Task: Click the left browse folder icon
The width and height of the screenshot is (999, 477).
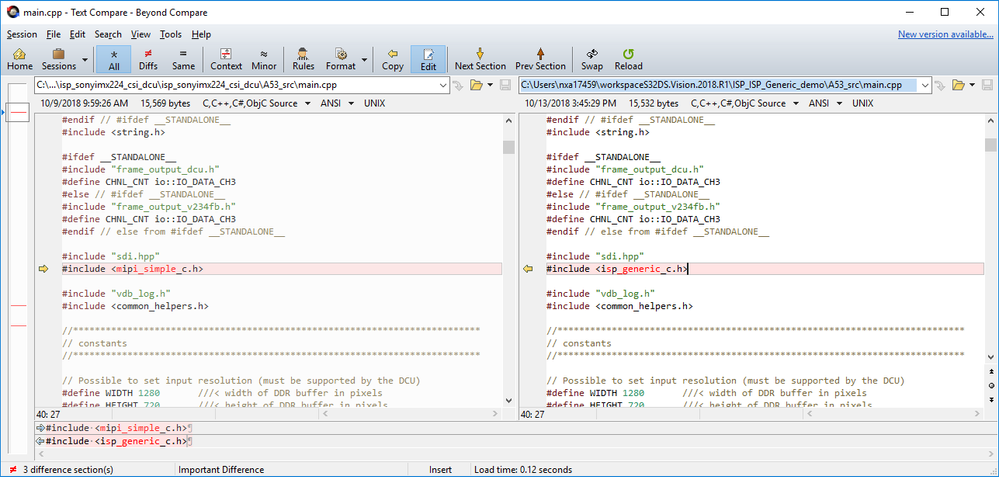Action: click(476, 85)
